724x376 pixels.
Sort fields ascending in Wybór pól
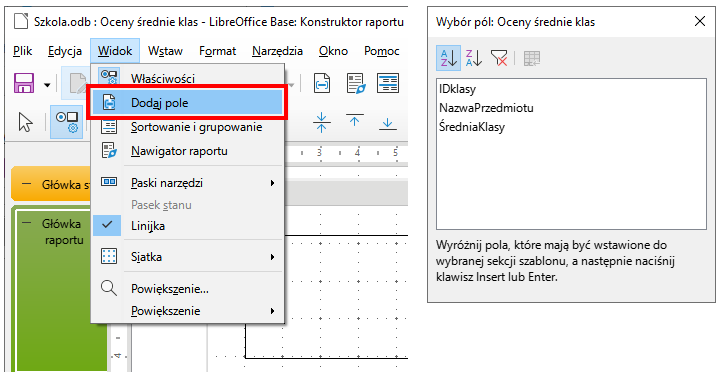point(448,58)
